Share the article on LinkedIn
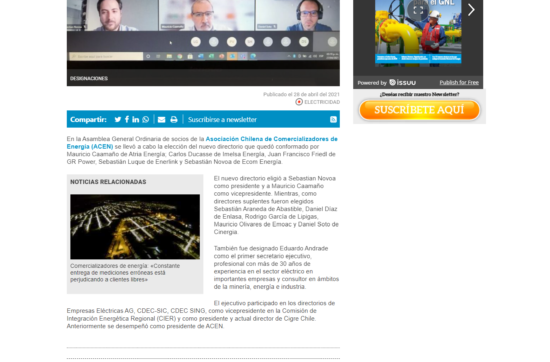Viewport: 550px width, 362px height. pyautogui.click(x=136, y=120)
